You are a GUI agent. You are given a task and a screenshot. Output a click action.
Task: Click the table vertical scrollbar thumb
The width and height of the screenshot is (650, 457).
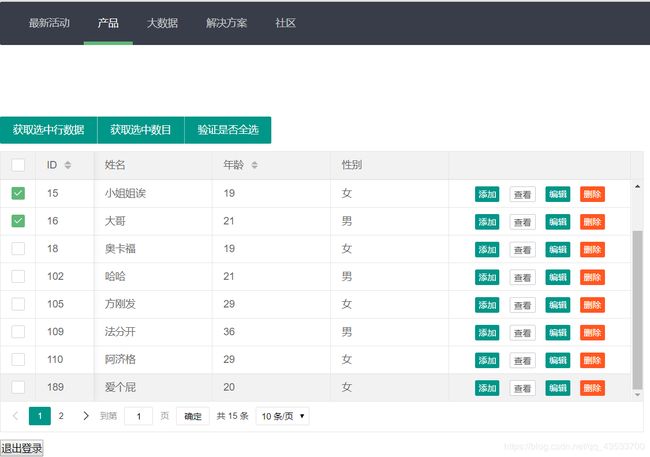coord(637,310)
